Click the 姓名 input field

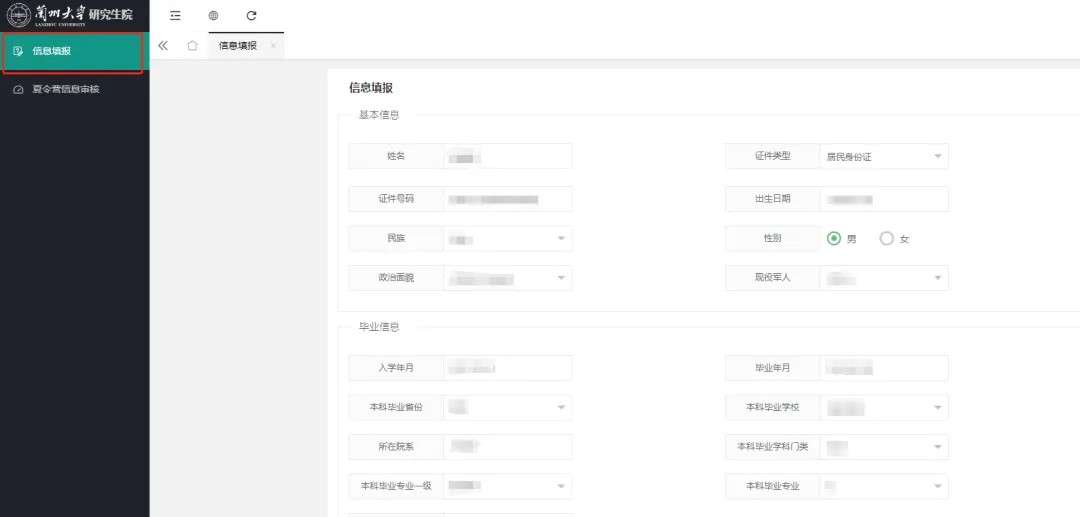coord(507,156)
